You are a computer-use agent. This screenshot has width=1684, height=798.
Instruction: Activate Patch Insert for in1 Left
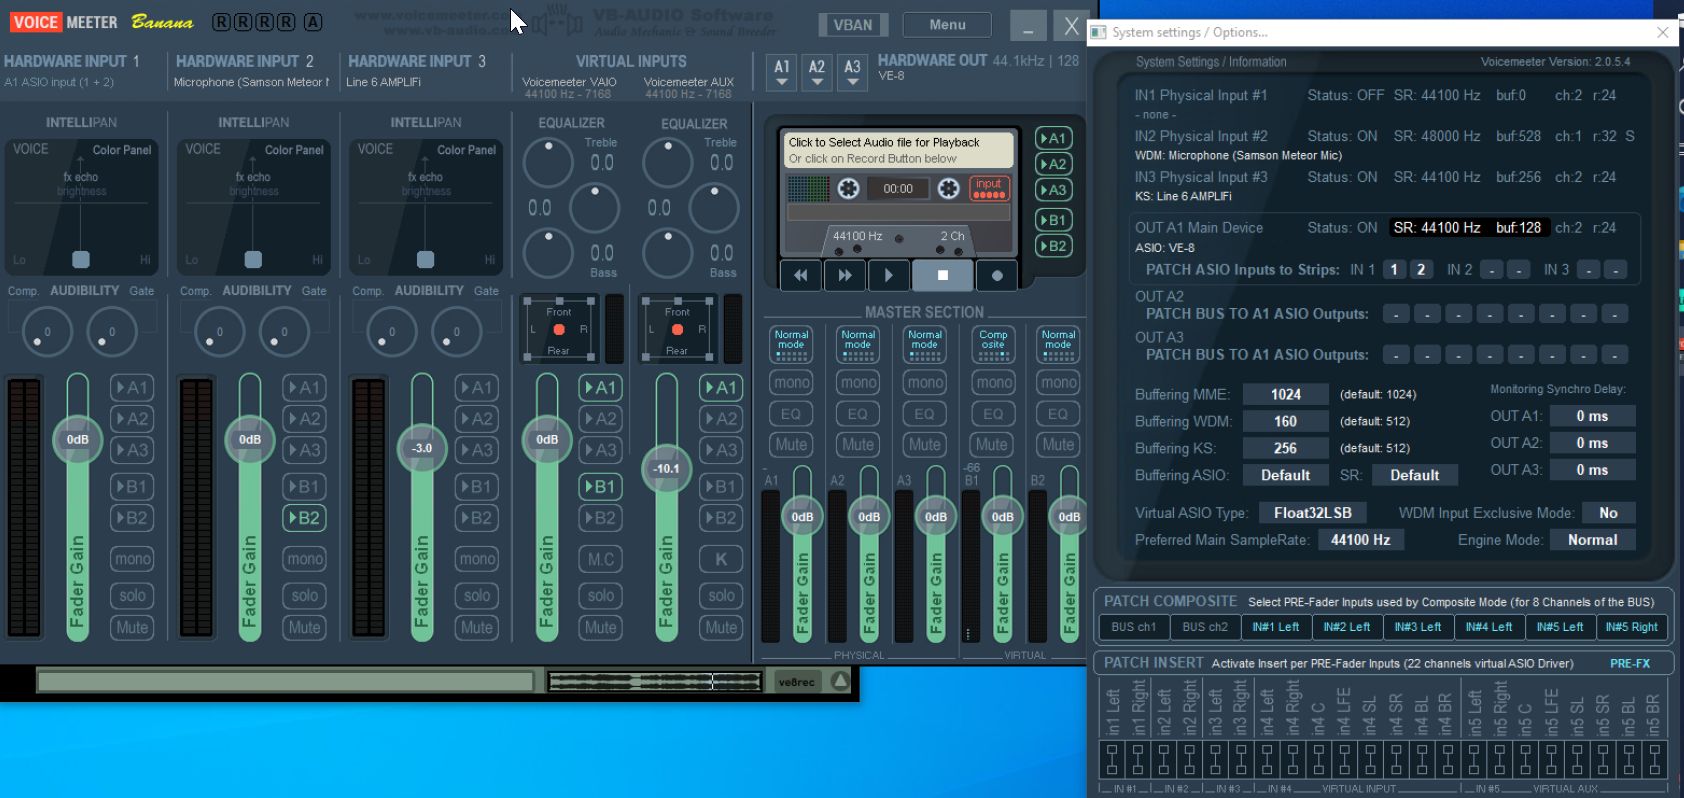(1111, 761)
